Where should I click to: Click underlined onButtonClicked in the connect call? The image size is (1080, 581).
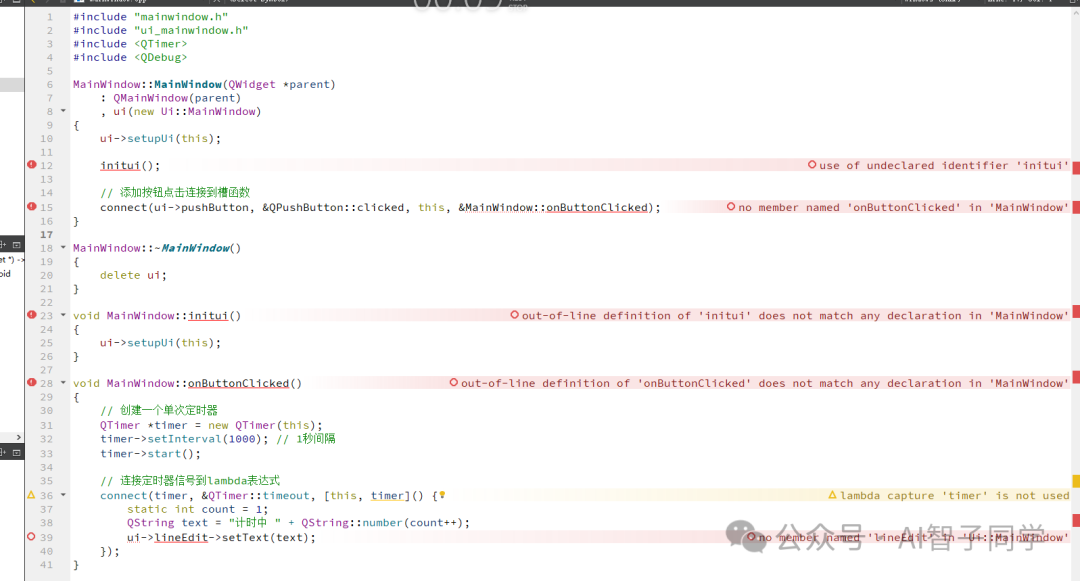[x=597, y=207]
